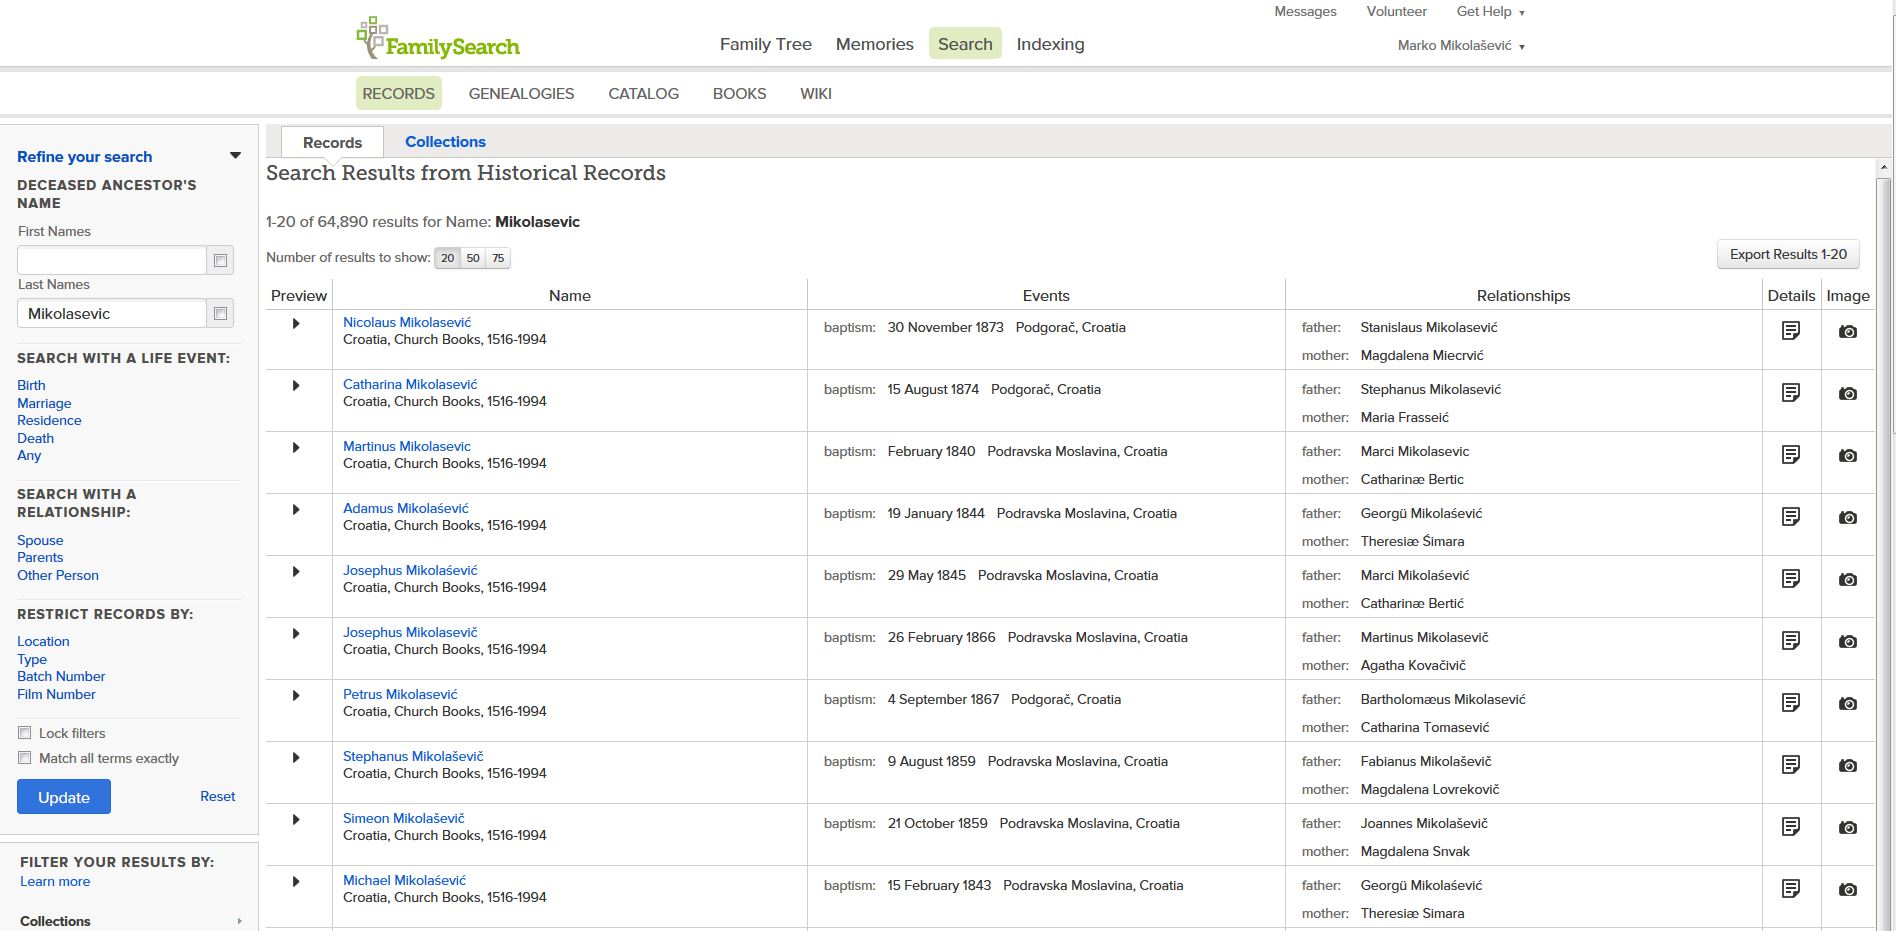Open the Catalog section
This screenshot has height=931, width=1896.
pos(643,94)
